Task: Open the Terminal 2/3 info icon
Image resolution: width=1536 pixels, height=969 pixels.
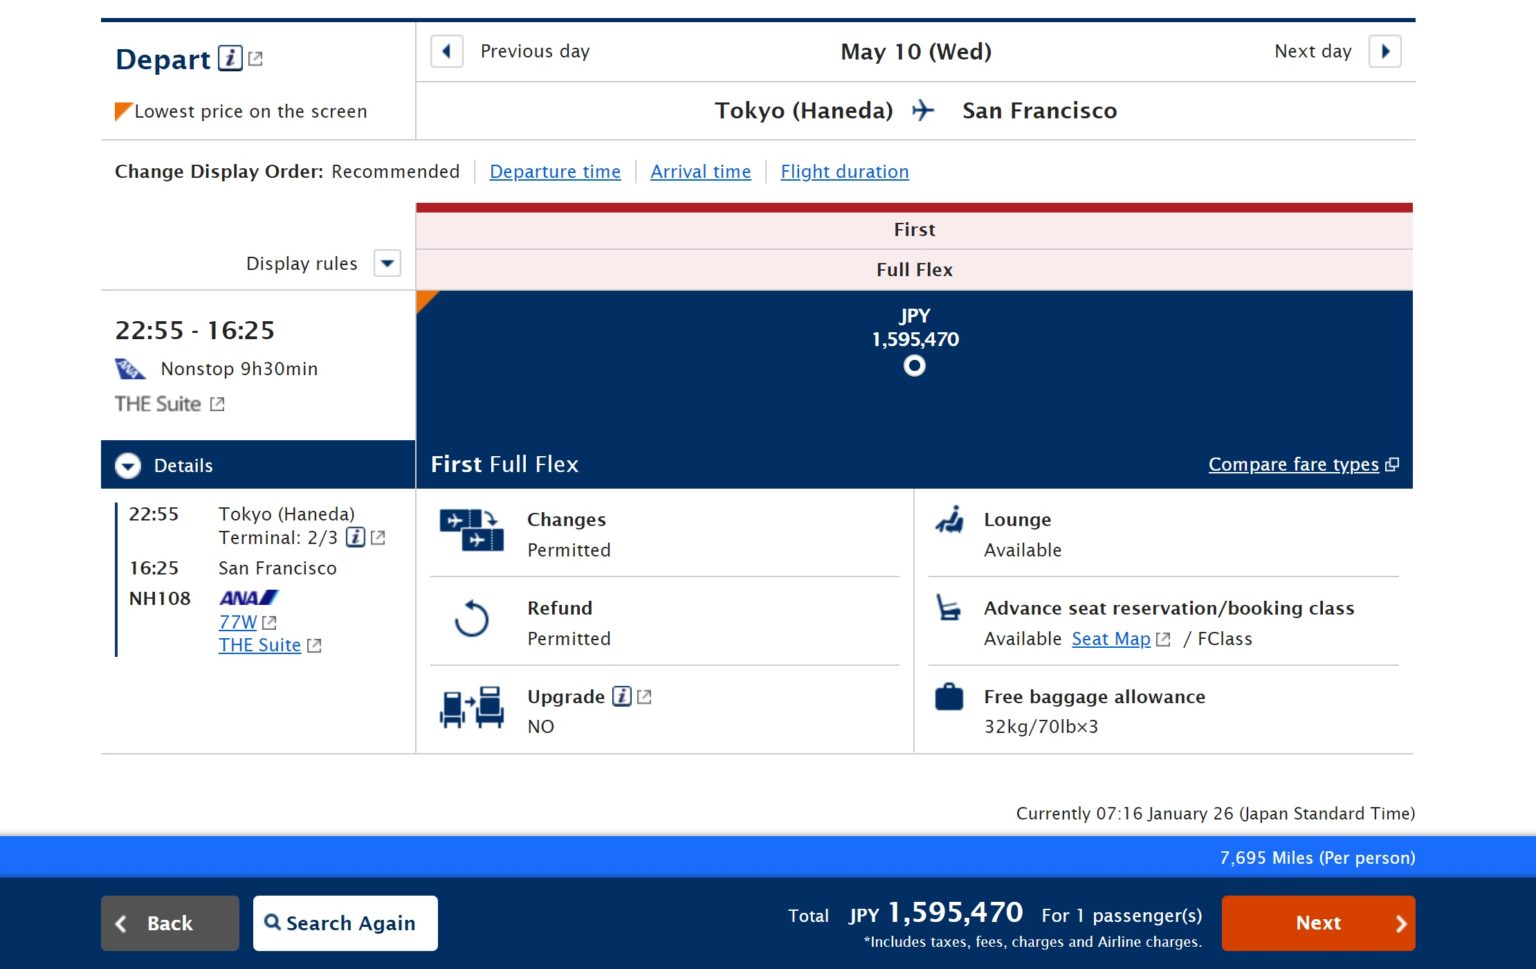Action: [355, 537]
